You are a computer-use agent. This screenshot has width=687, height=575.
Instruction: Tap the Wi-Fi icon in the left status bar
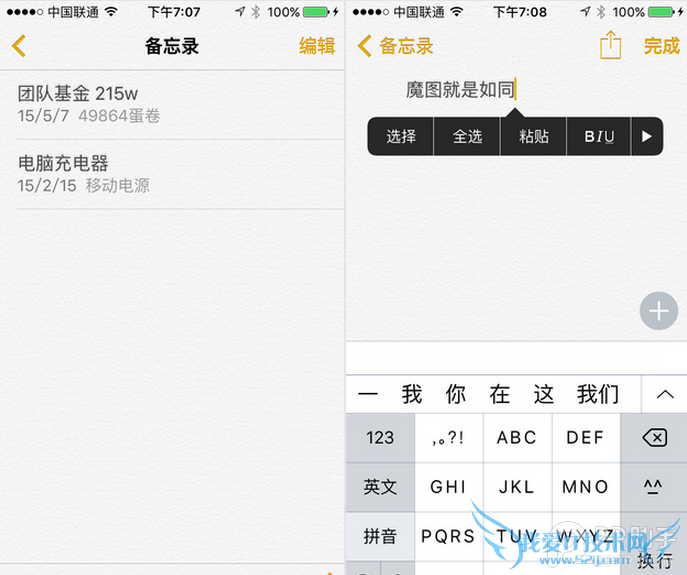click(111, 12)
